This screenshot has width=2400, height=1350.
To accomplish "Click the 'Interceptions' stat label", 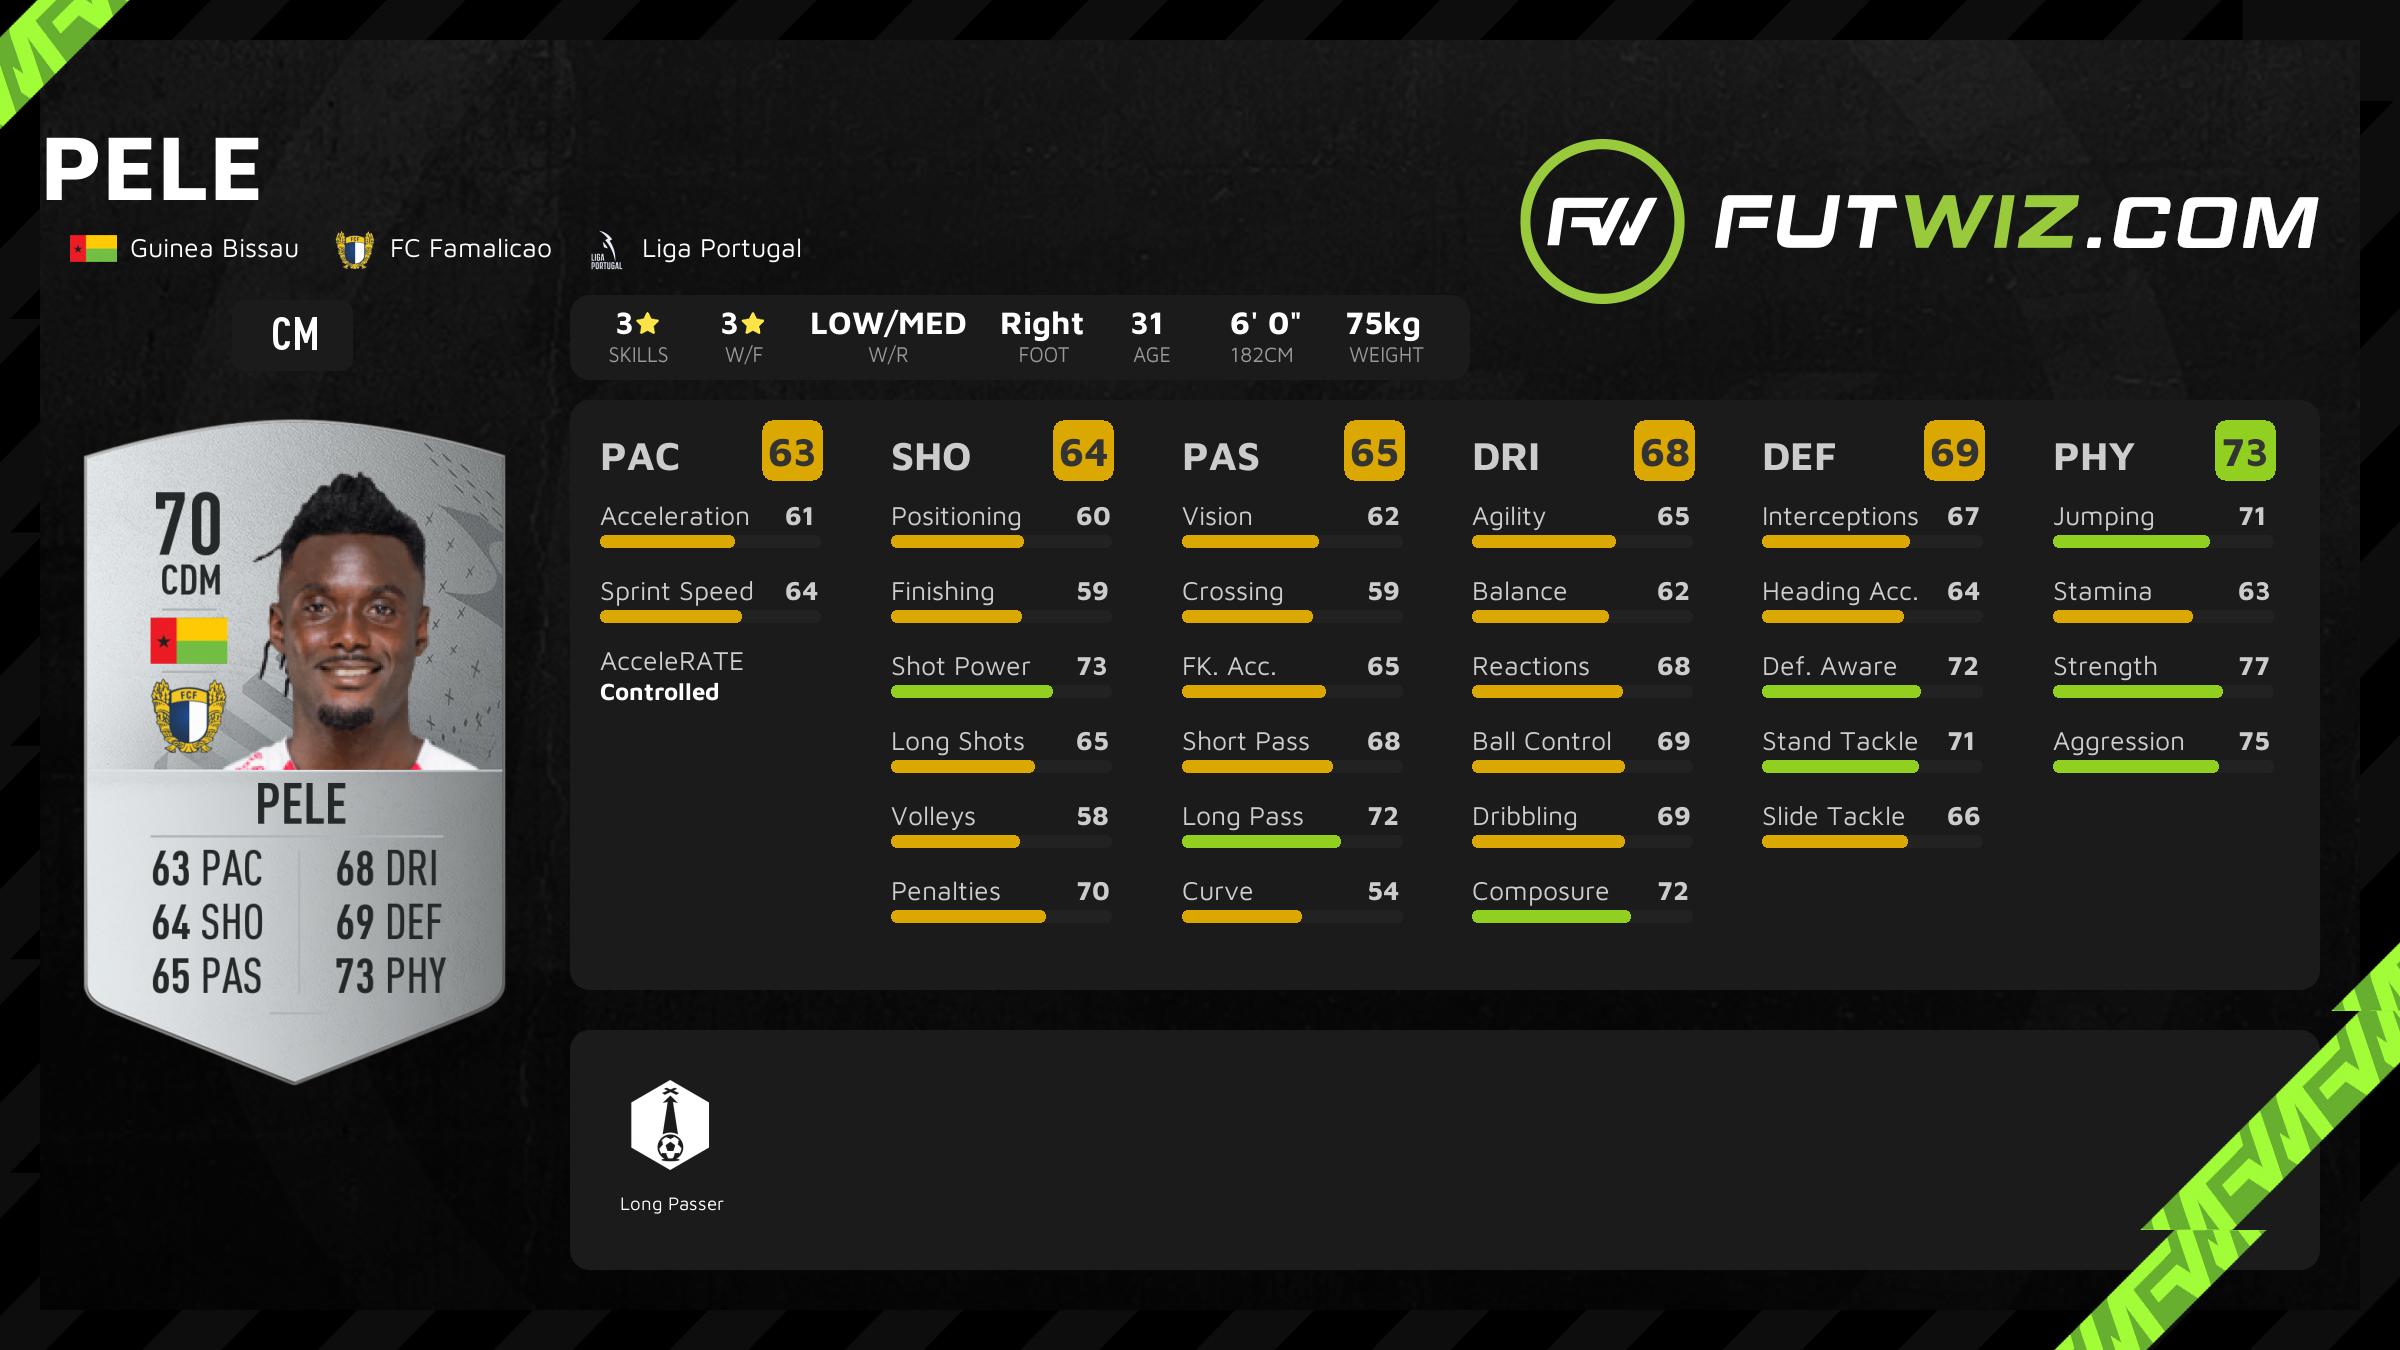I will click(1840, 517).
